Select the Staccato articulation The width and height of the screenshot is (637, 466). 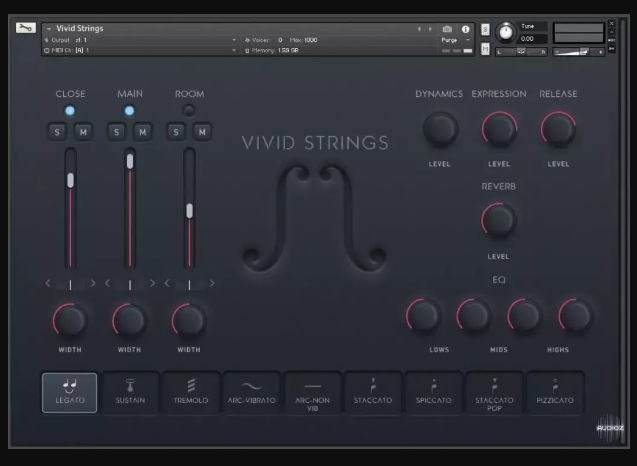pyautogui.click(x=373, y=392)
